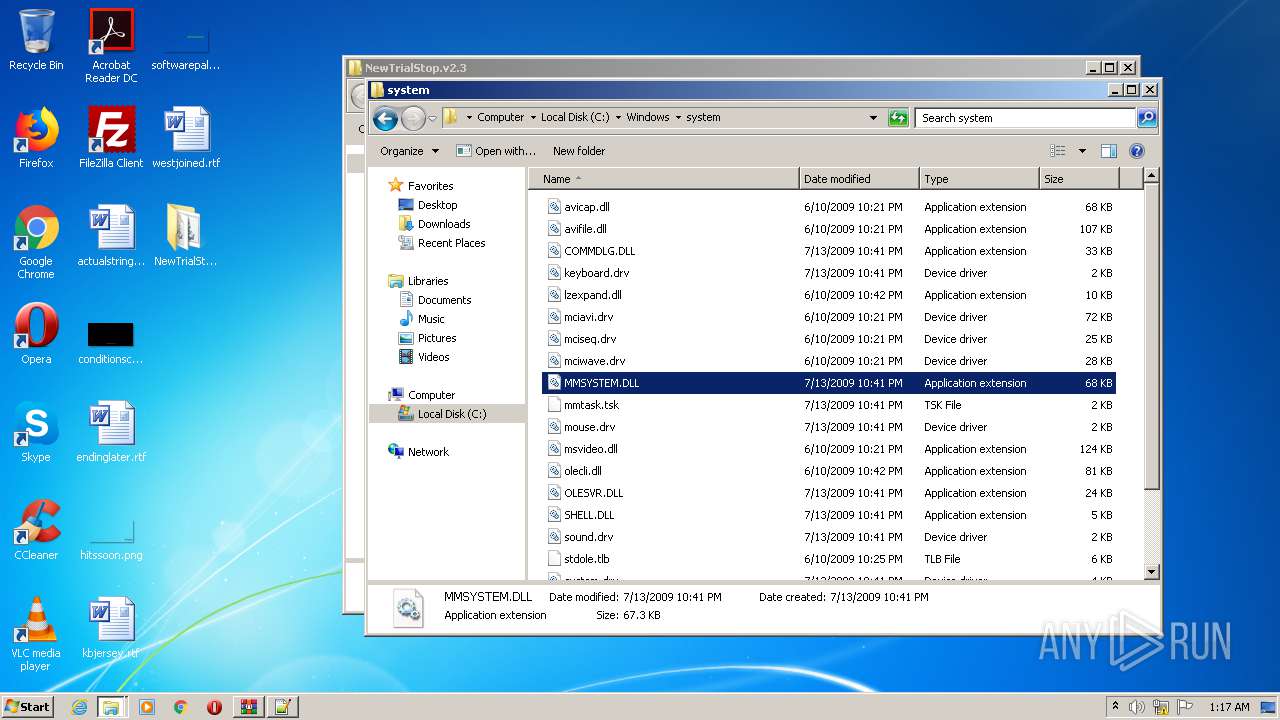
Task: Select the mmtask.tsk file icon
Action: tap(555, 405)
